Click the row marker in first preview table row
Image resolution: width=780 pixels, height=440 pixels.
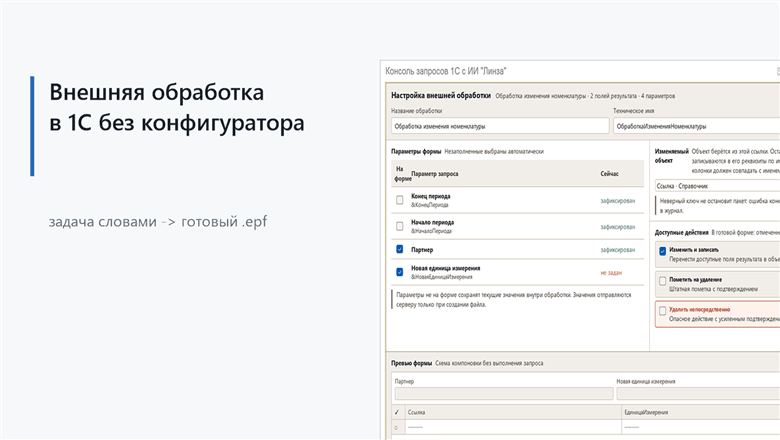point(397,427)
